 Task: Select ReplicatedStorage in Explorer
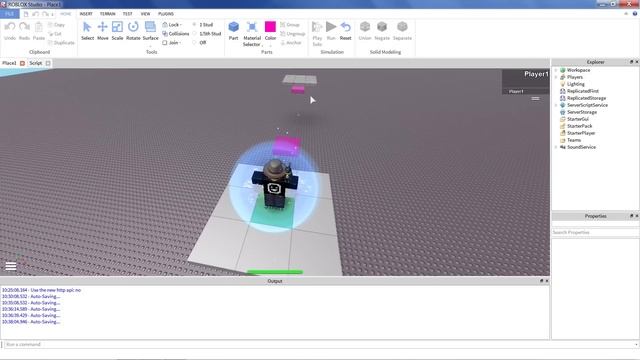tap(586, 98)
